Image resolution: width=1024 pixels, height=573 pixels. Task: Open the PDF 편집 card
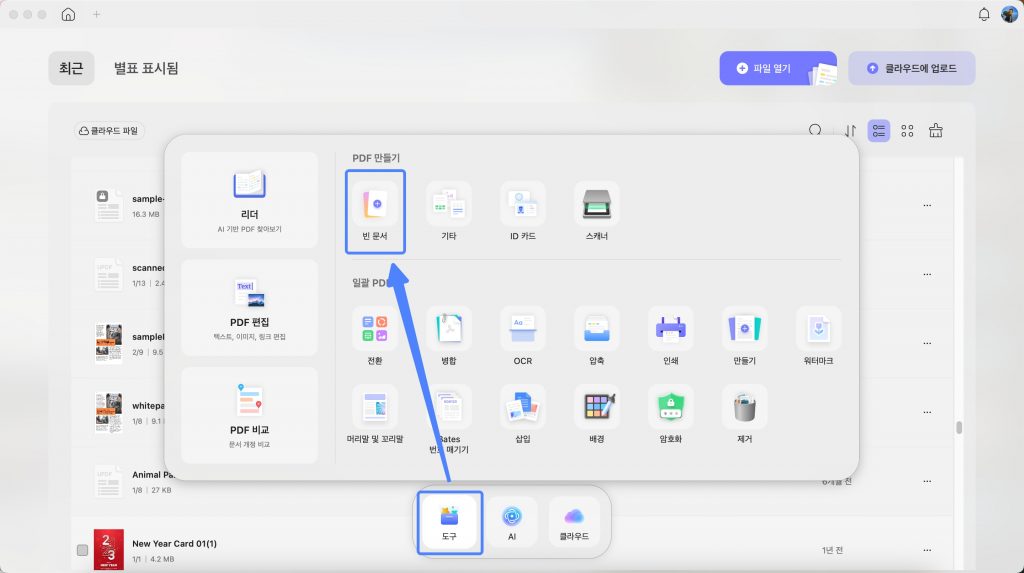click(x=249, y=308)
